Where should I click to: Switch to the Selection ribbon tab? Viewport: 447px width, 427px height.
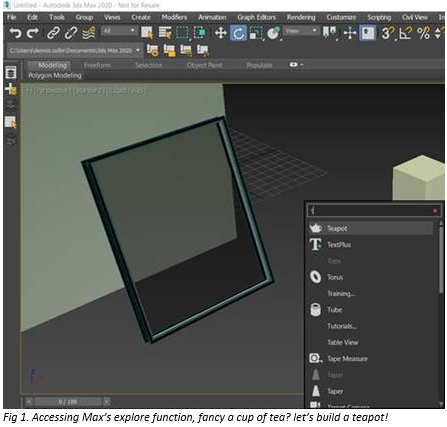pos(148,65)
